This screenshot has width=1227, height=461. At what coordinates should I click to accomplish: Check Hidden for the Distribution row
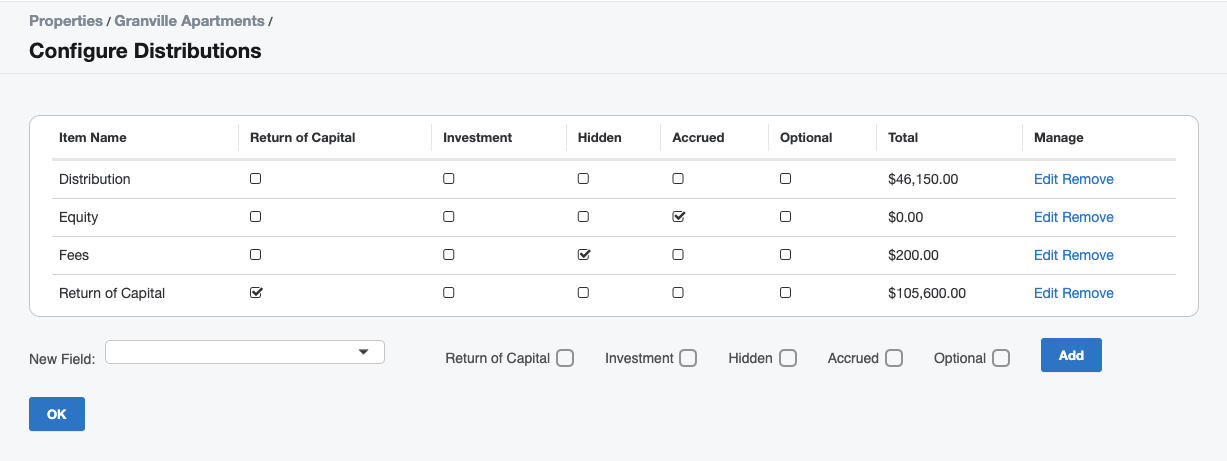click(x=584, y=179)
